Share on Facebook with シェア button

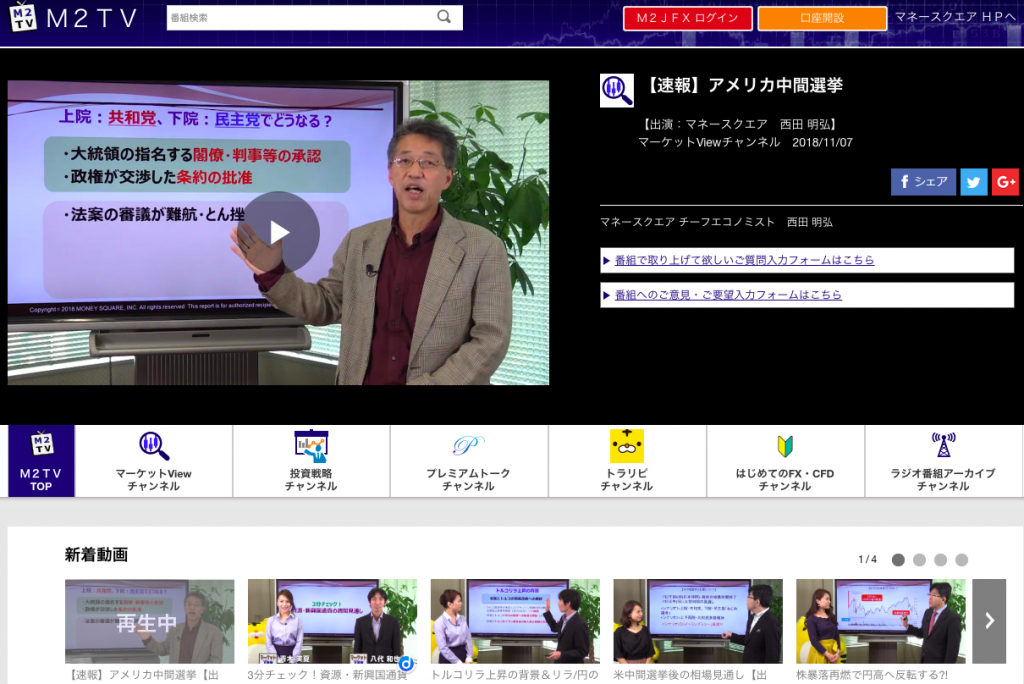923,182
